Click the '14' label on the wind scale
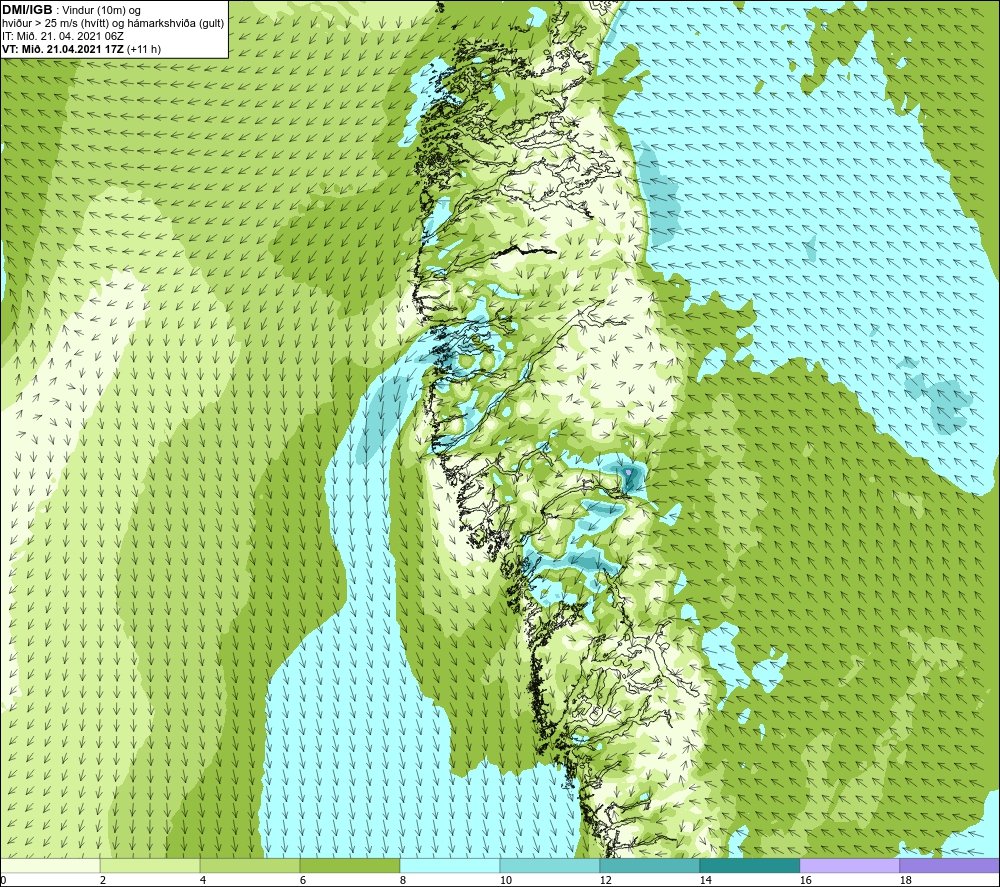Image resolution: width=1000 pixels, height=887 pixels. point(705,880)
